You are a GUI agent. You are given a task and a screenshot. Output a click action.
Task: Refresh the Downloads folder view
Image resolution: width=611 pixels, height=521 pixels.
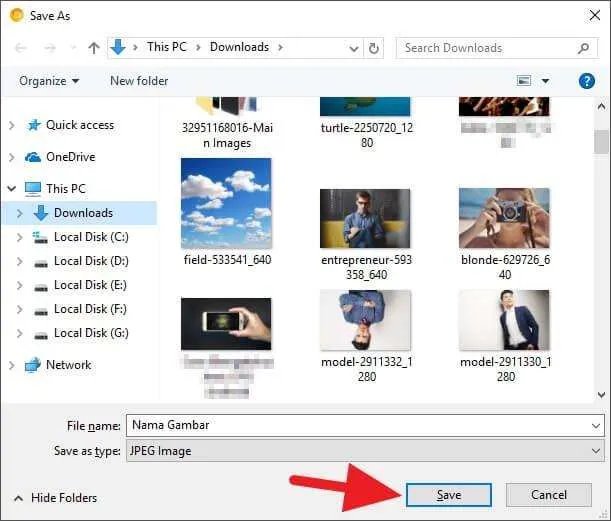(374, 48)
